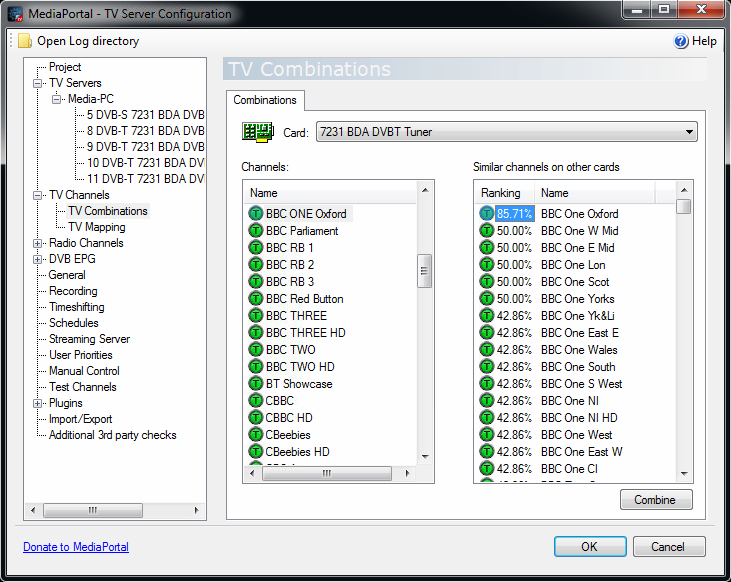Screen dimensions: 731x582
Task: Select BBC One South in similar channels
Action: click(x=578, y=367)
